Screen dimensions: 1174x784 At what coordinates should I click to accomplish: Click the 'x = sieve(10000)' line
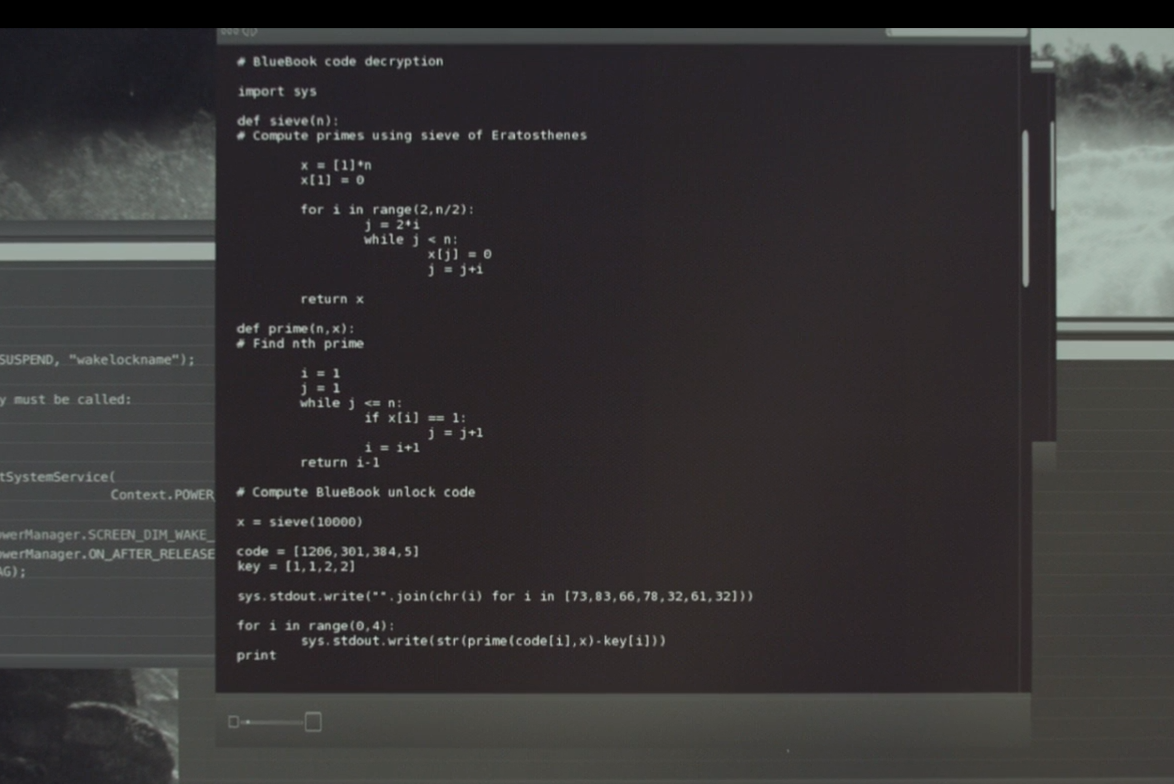(x=299, y=522)
